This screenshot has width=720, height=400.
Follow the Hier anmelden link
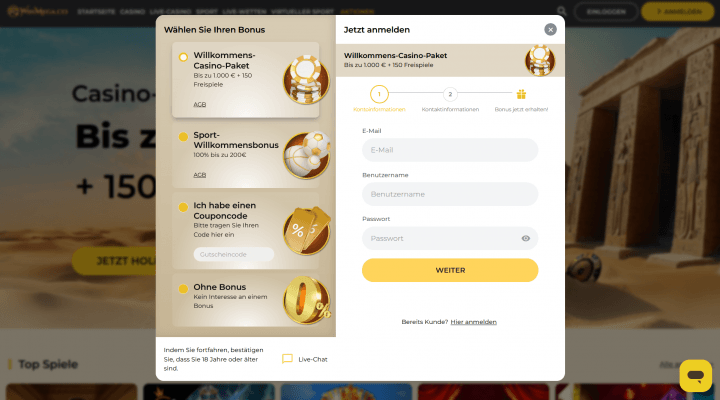click(473, 322)
